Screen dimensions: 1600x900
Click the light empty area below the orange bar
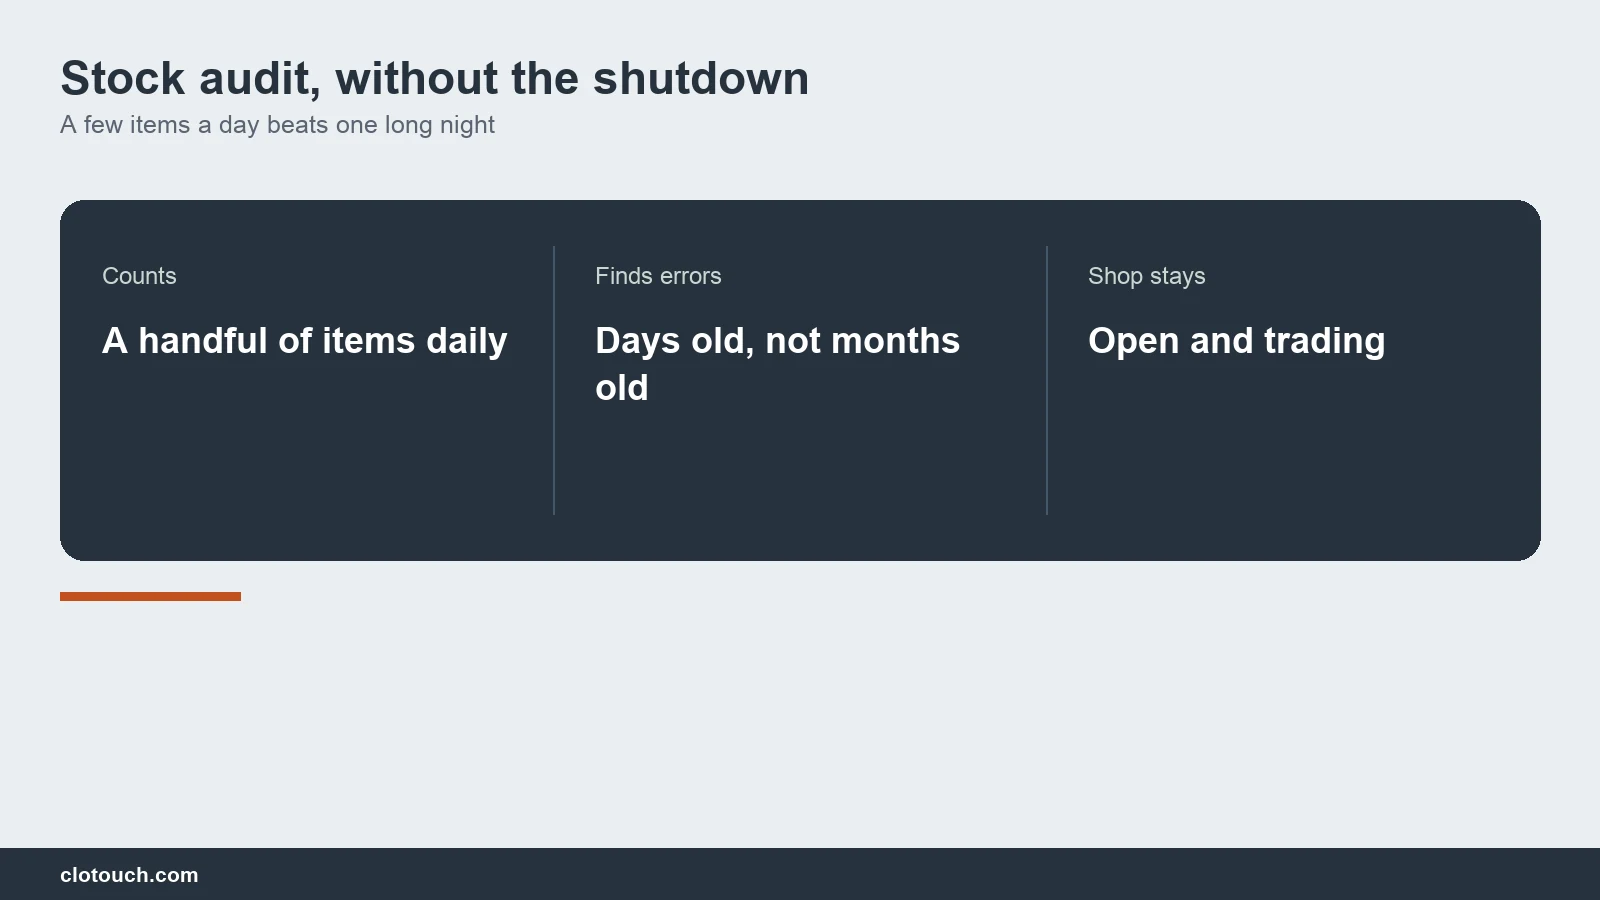pos(800,720)
